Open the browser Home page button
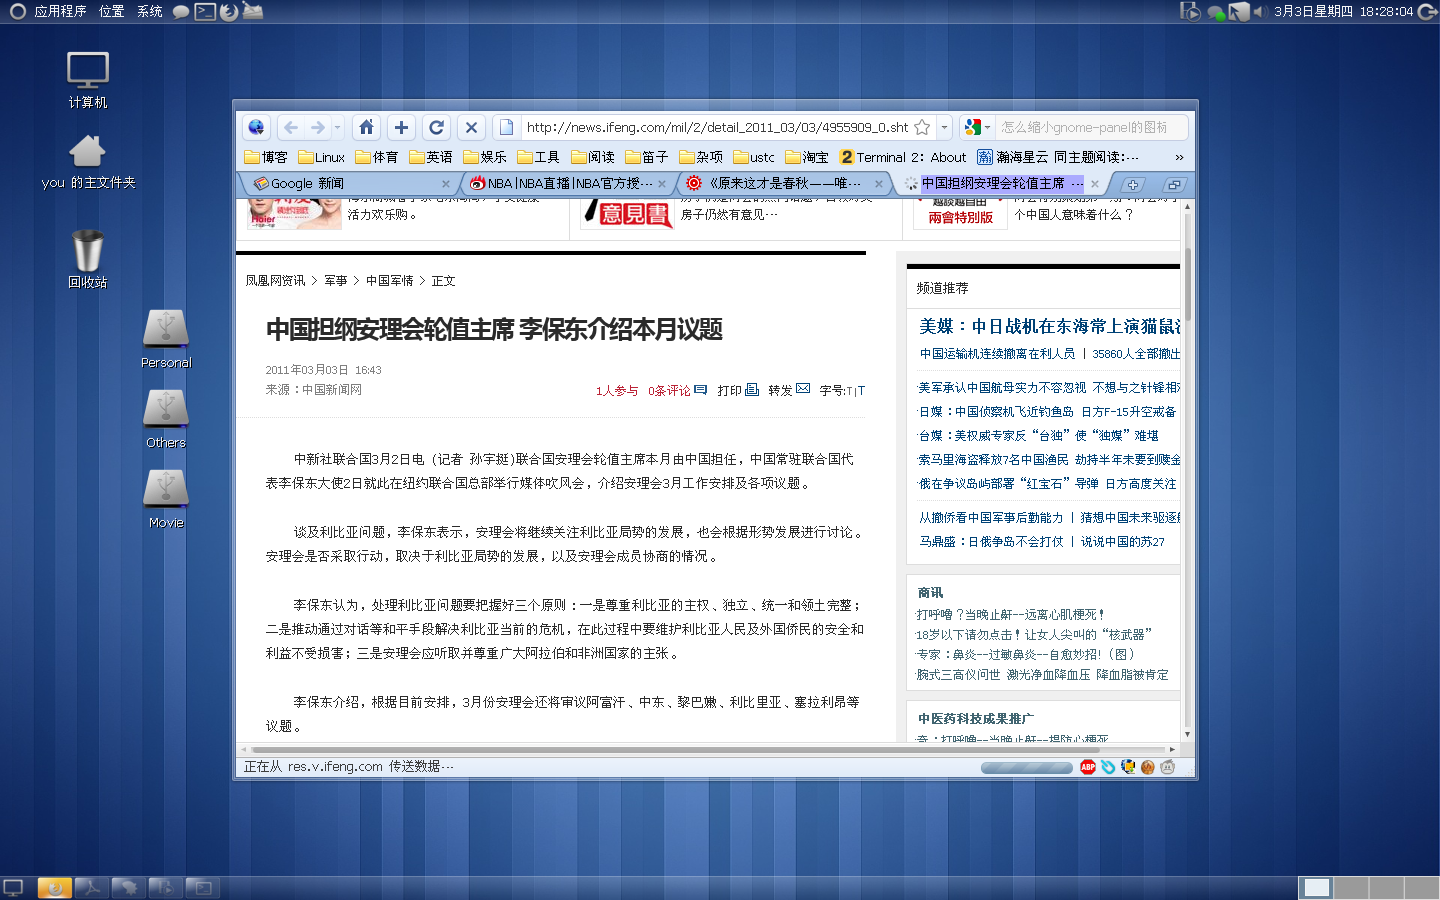 coord(366,127)
